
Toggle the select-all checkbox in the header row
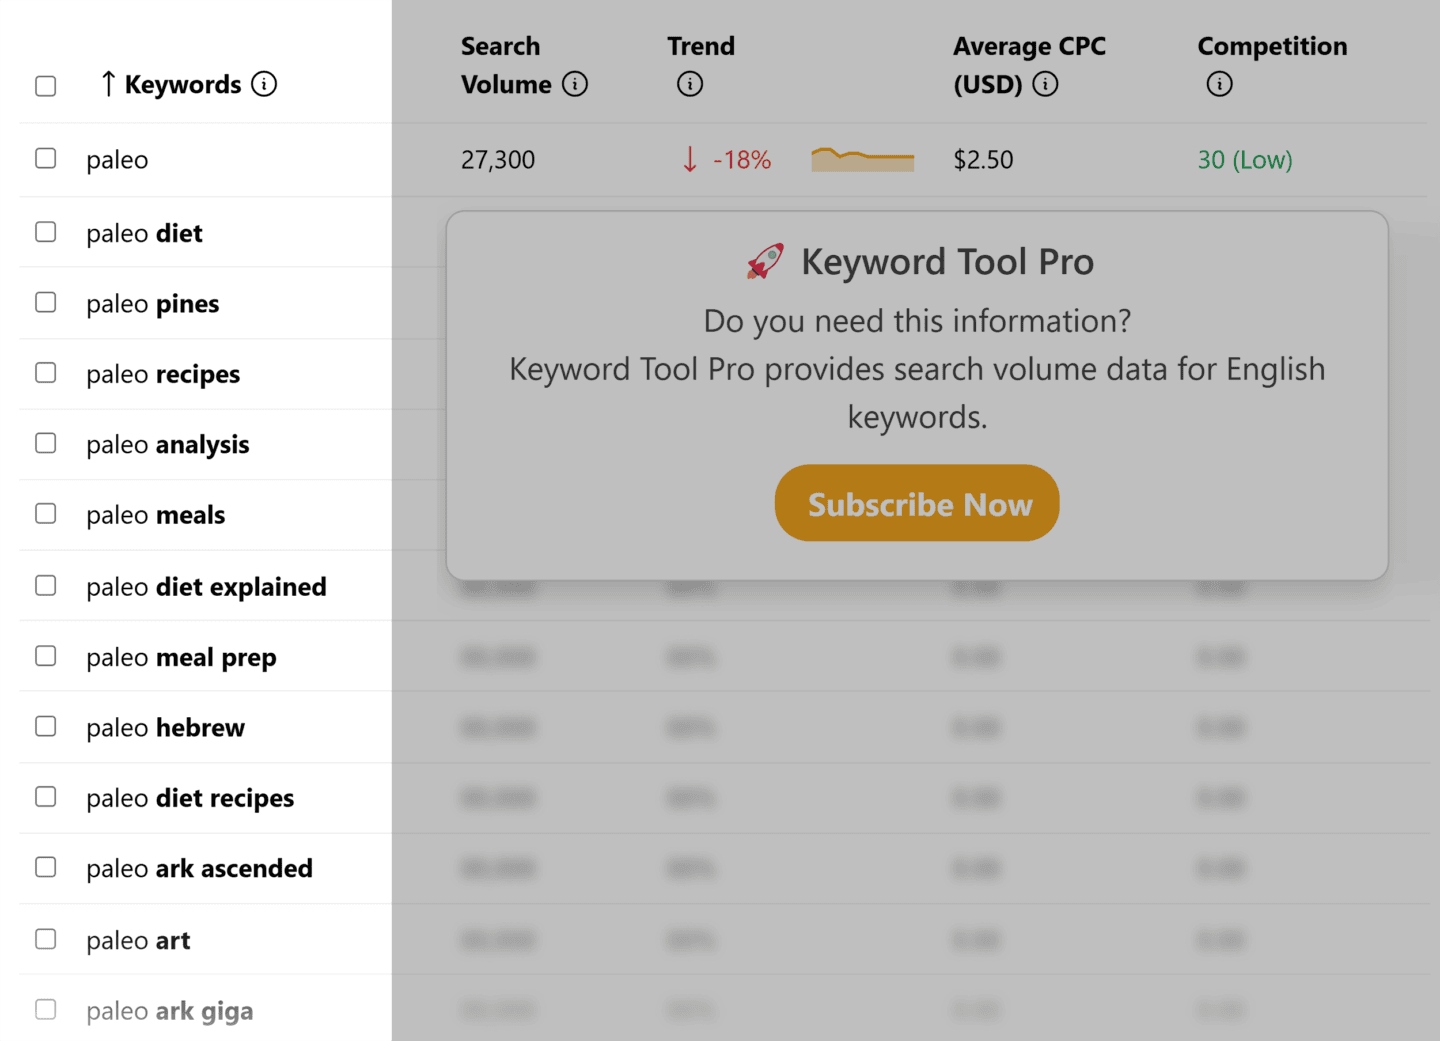pyautogui.click(x=45, y=86)
